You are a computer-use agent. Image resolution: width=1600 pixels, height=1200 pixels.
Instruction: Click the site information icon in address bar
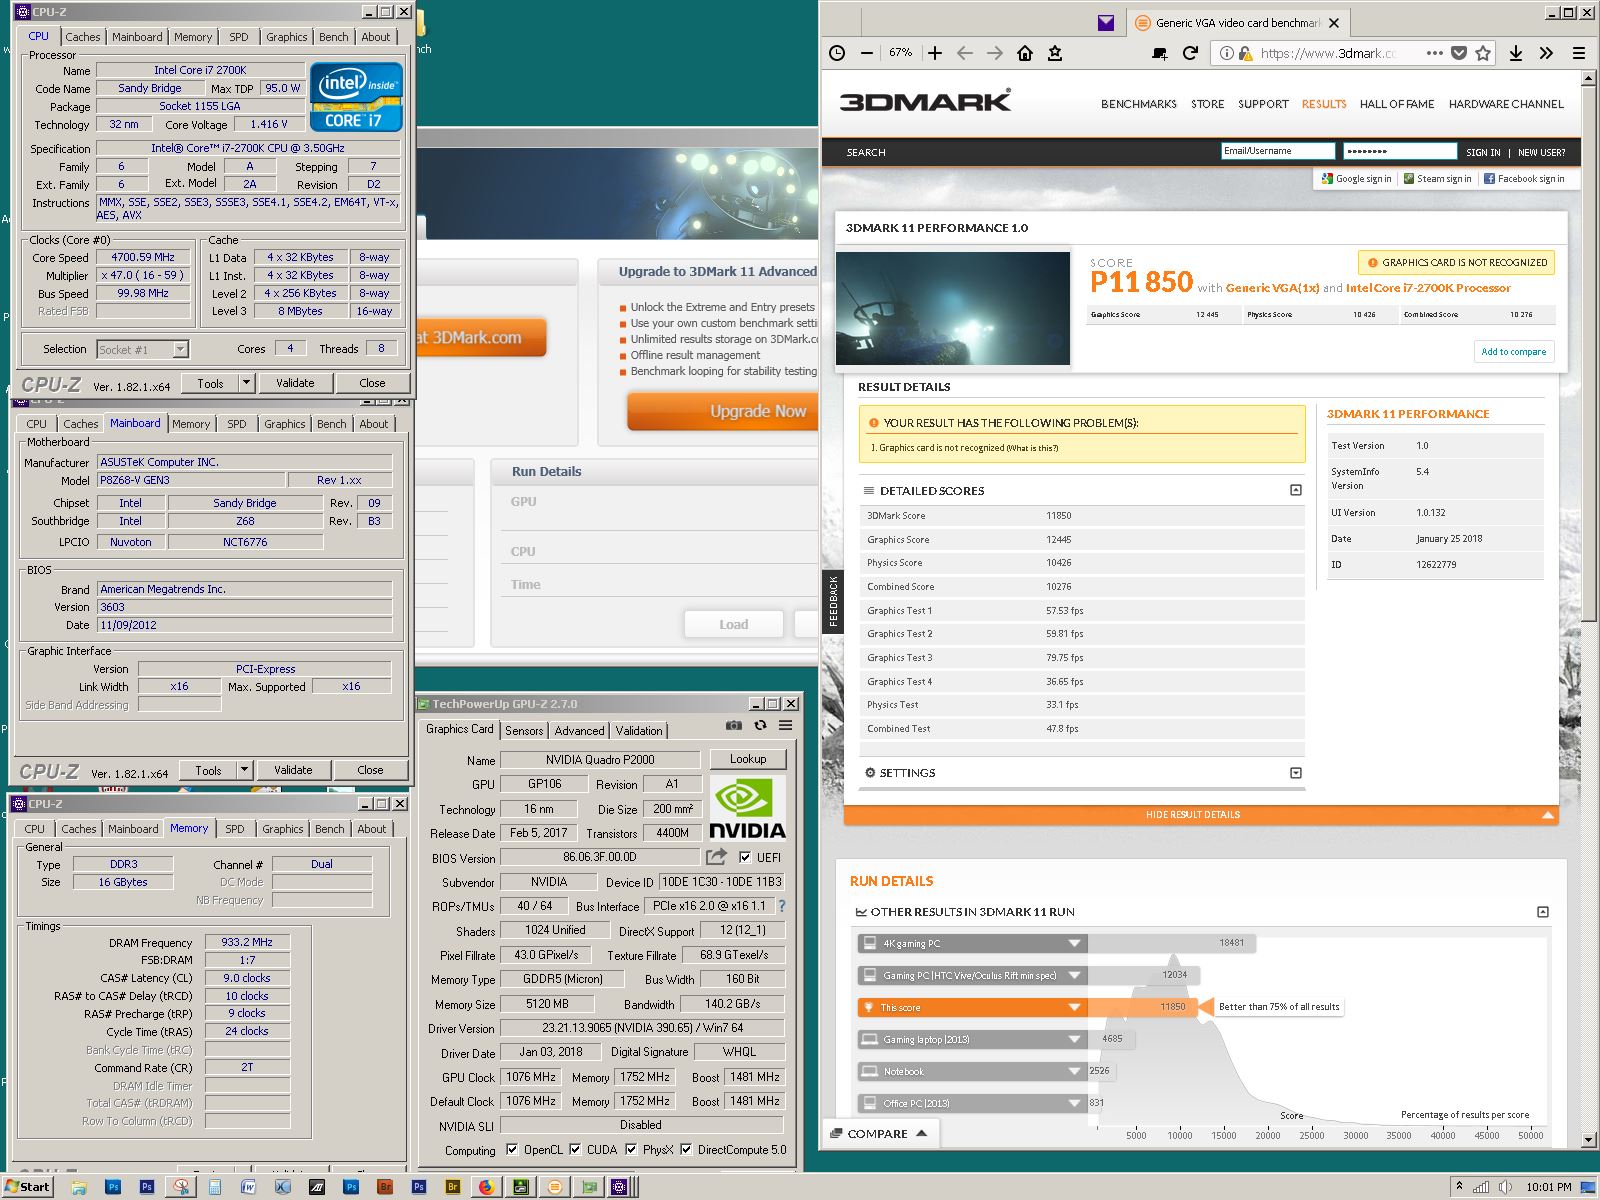click(x=1227, y=53)
